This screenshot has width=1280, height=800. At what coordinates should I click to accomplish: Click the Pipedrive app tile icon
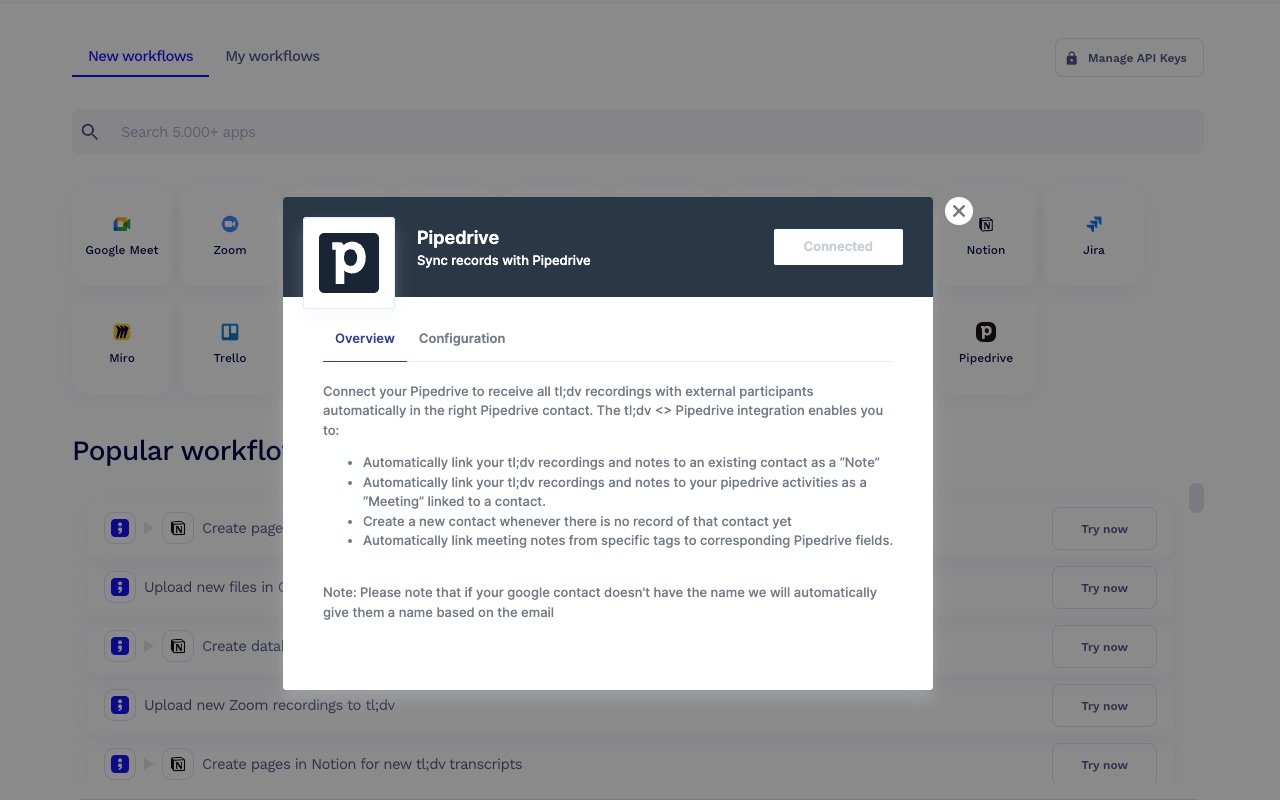985,332
